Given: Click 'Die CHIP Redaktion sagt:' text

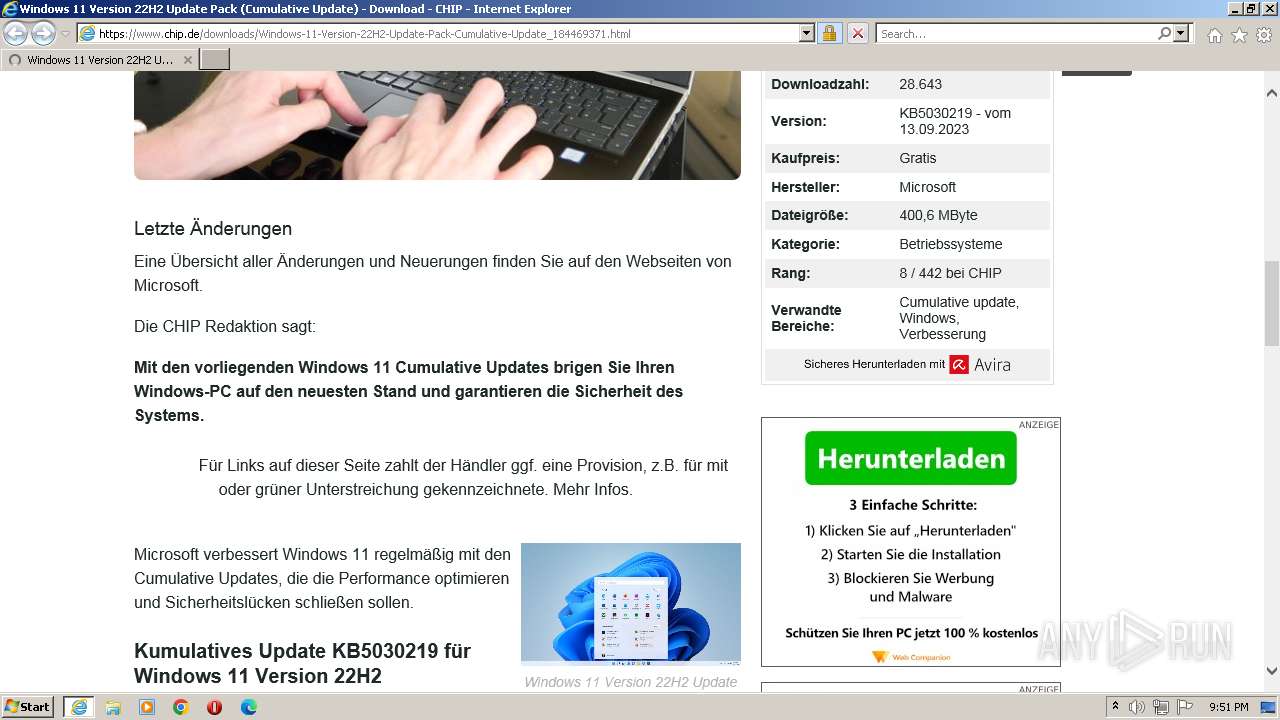Looking at the screenshot, I should [x=225, y=326].
